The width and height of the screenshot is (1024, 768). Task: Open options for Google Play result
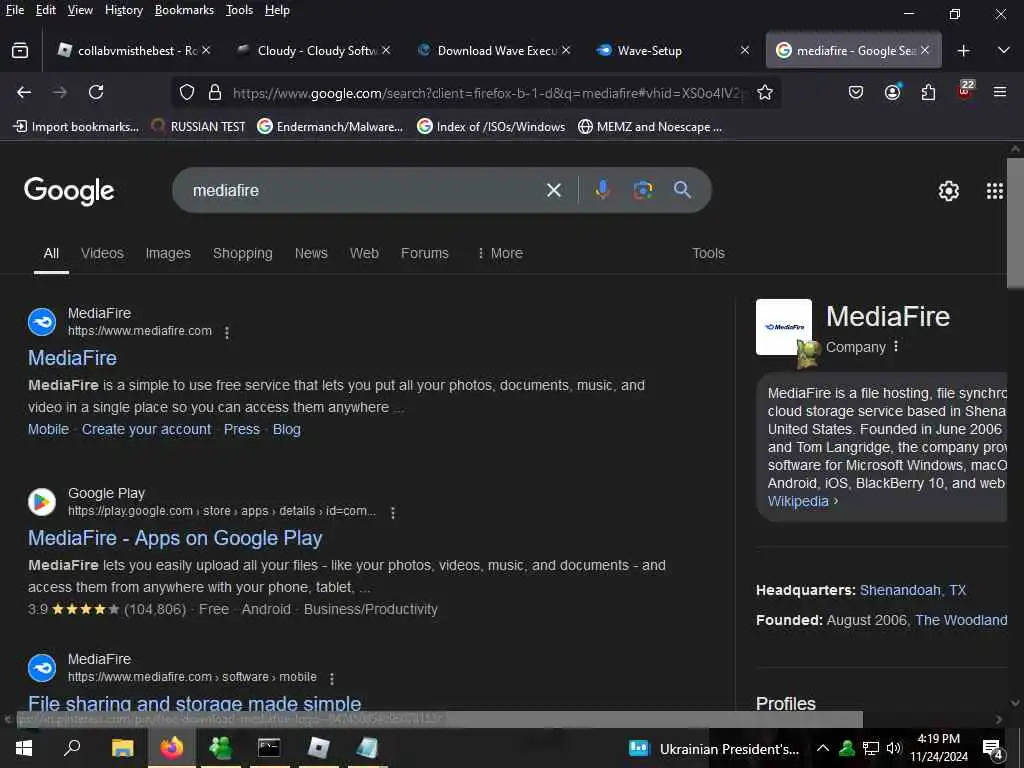click(392, 513)
